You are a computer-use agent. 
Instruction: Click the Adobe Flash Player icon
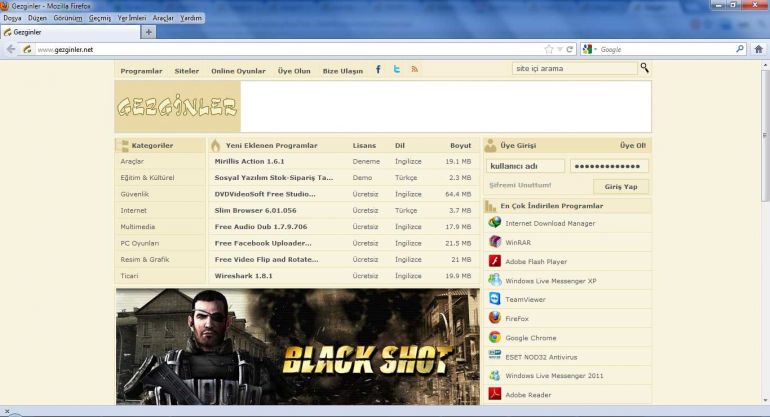pos(495,261)
